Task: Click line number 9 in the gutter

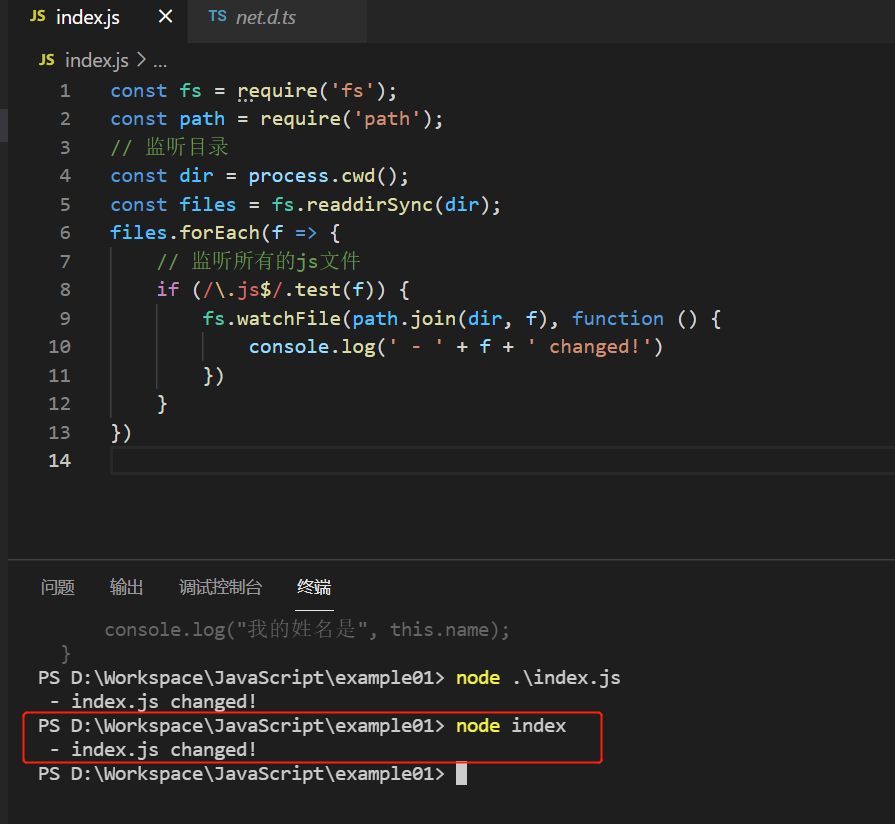Action: coord(65,319)
